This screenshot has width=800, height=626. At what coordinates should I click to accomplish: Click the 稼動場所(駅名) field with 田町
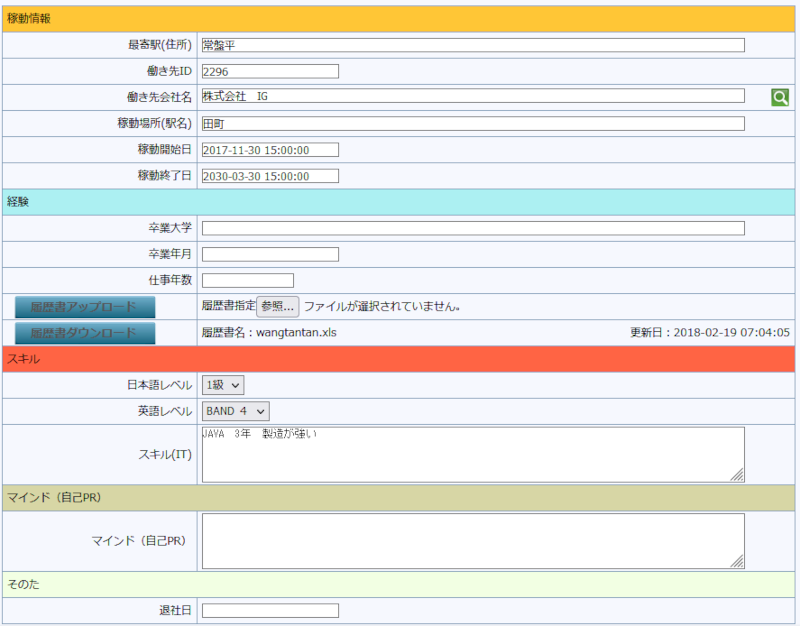point(473,124)
